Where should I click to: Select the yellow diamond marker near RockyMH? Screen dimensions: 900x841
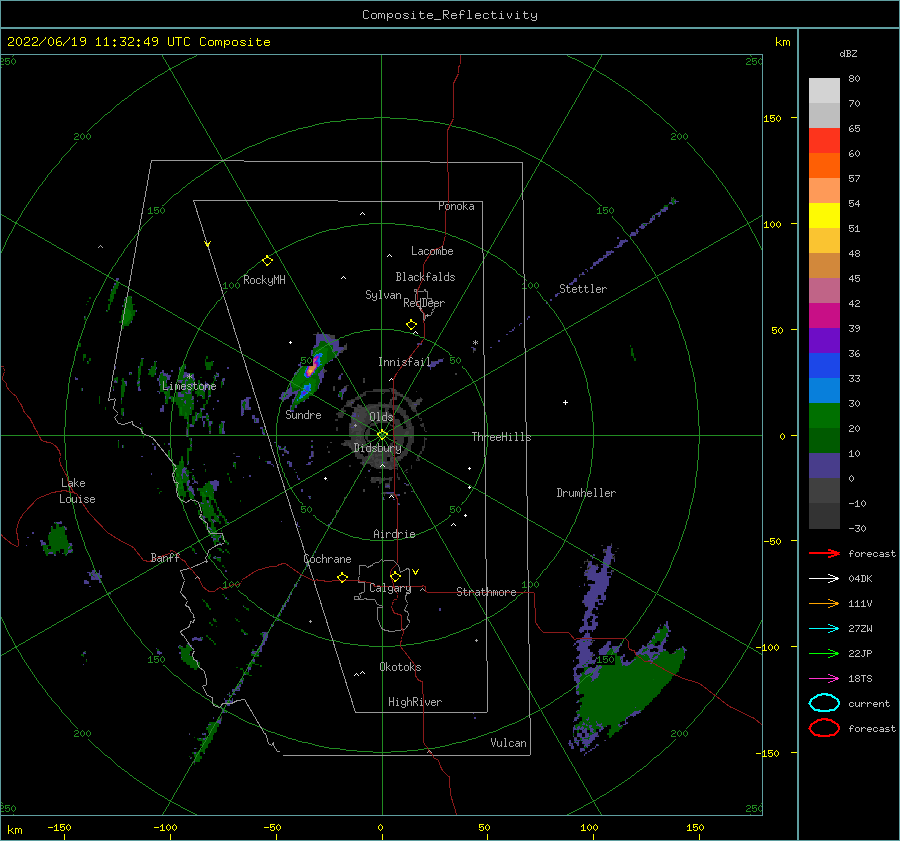point(267,261)
